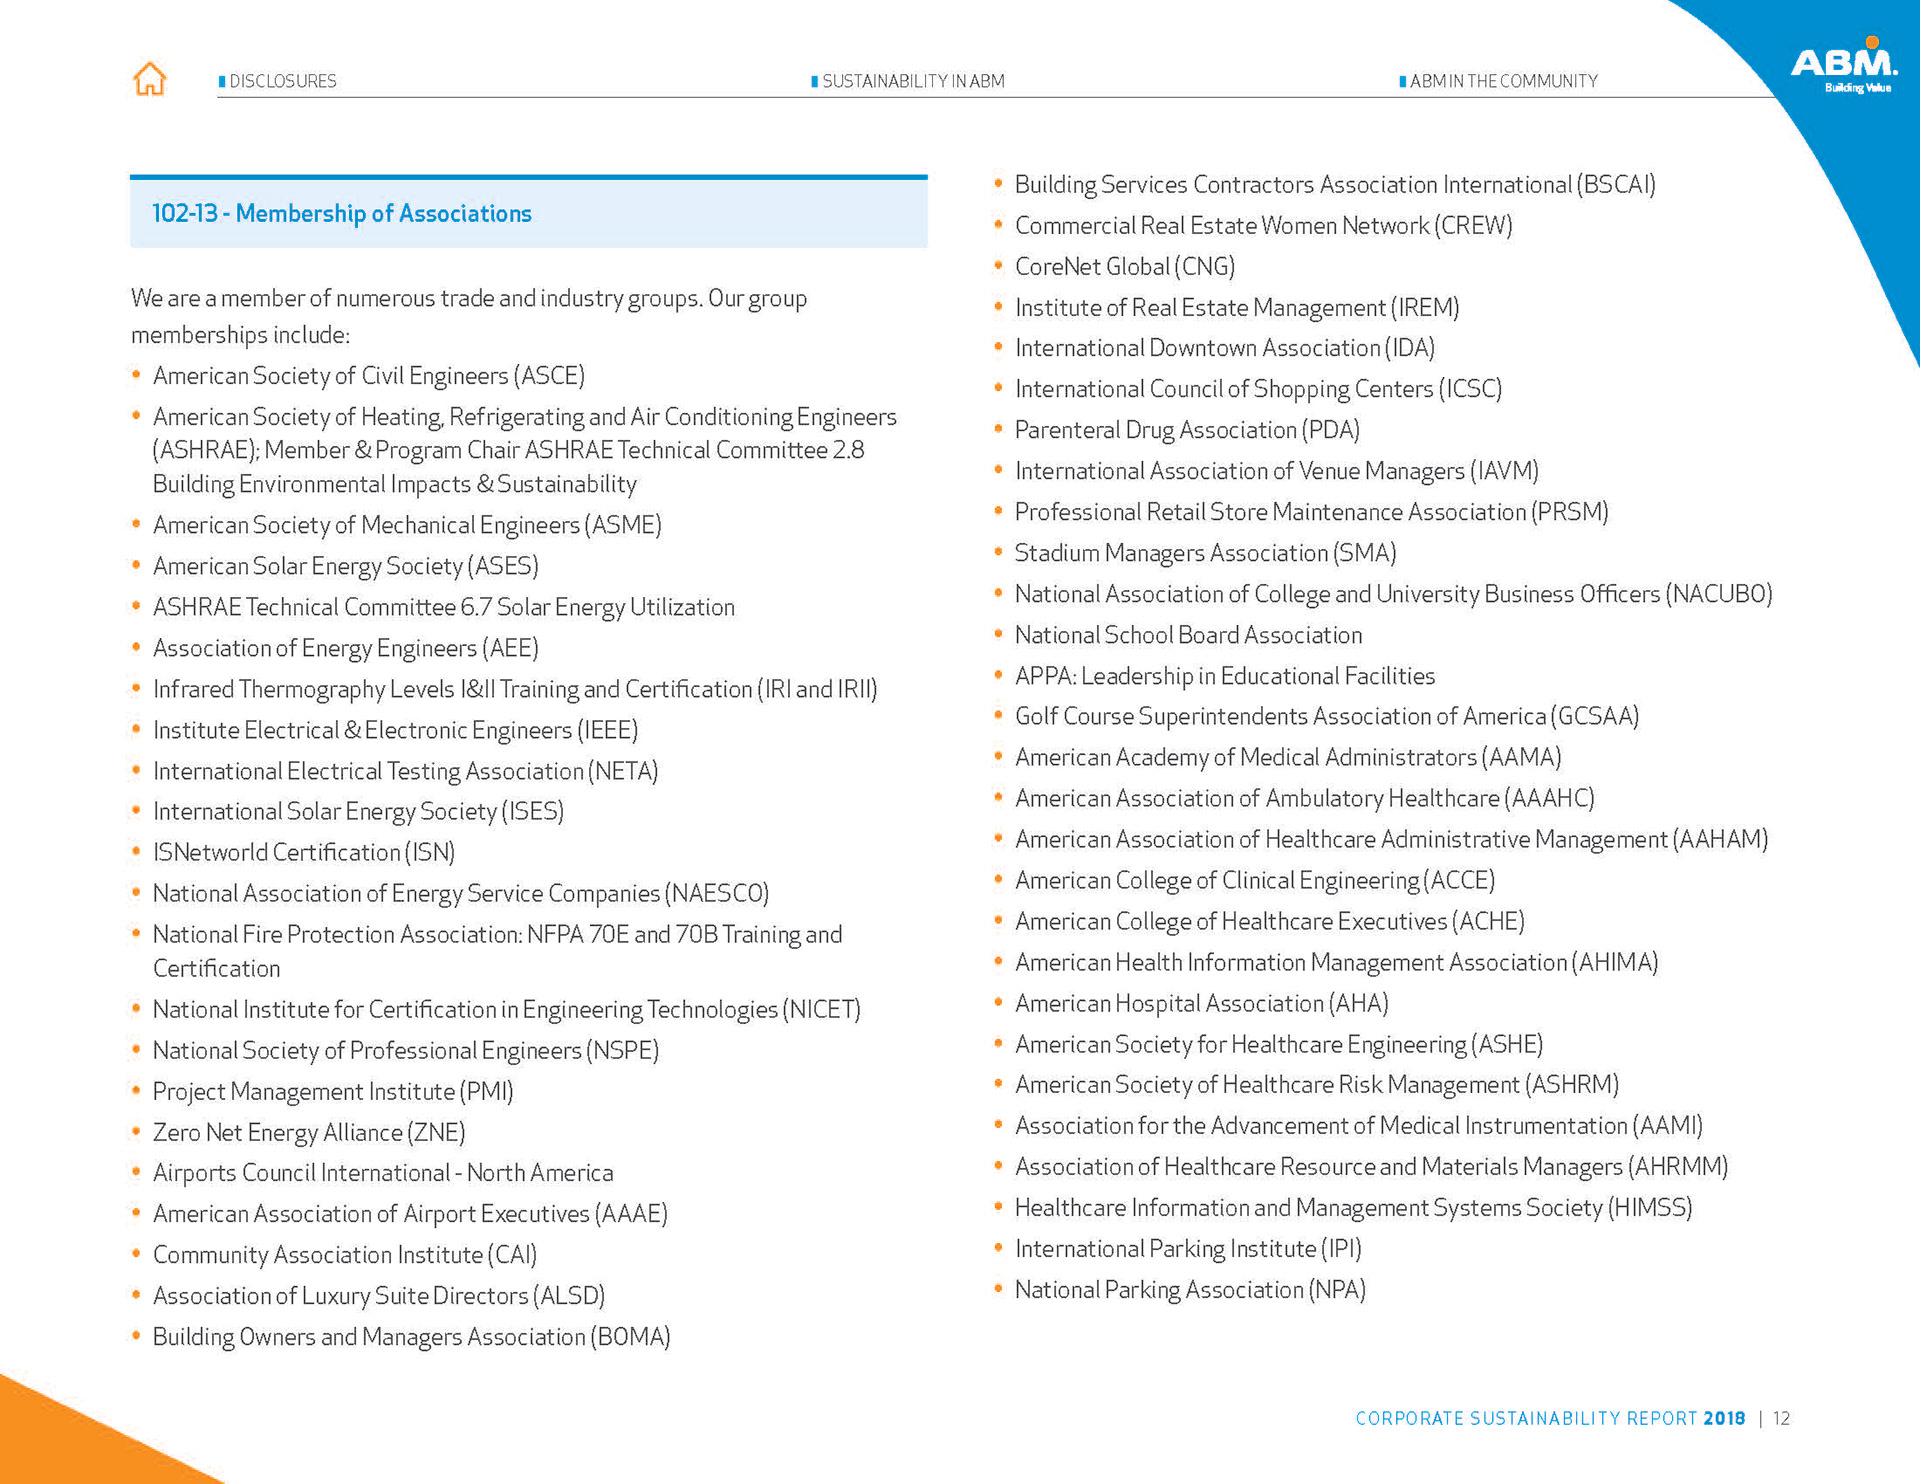Click the blue marker beside Sustainability in ABM
The image size is (1920, 1484).
coord(815,81)
